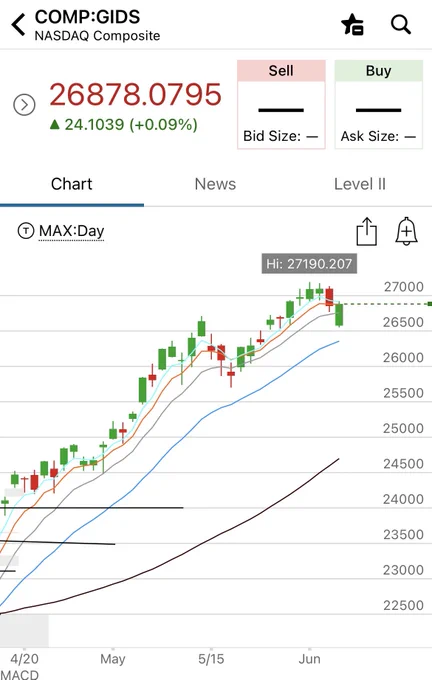Tap the circled T icon beside MAX:Day
This screenshot has height=680, width=432.
[26, 231]
